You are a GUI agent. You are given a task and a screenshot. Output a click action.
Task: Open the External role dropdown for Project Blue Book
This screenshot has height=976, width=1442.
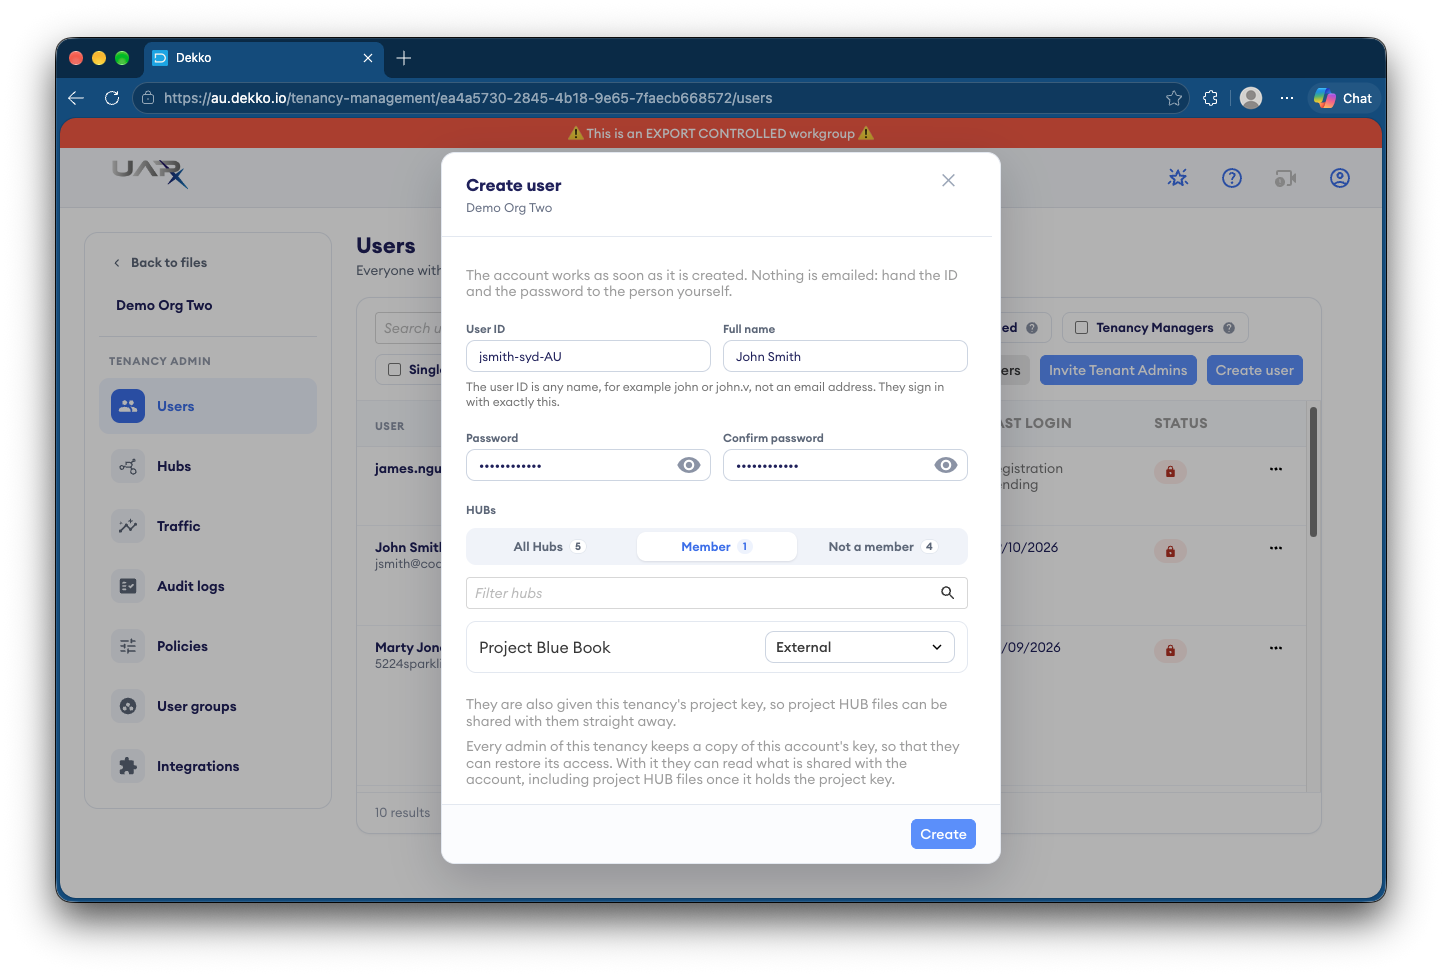pyautogui.click(x=859, y=647)
